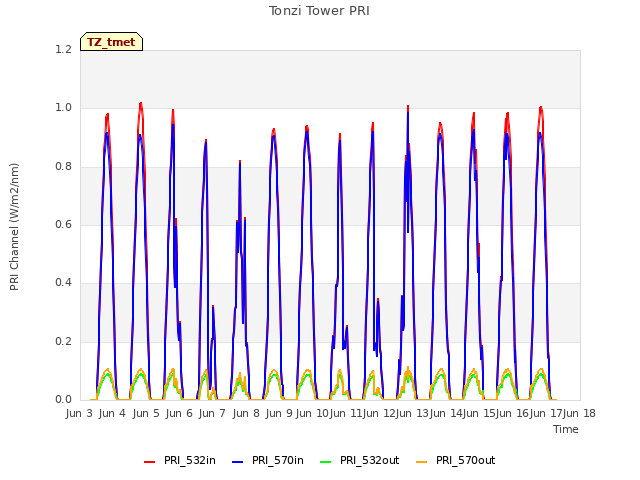Click the Jun 5 daily peak above 1.0

(x=141, y=103)
